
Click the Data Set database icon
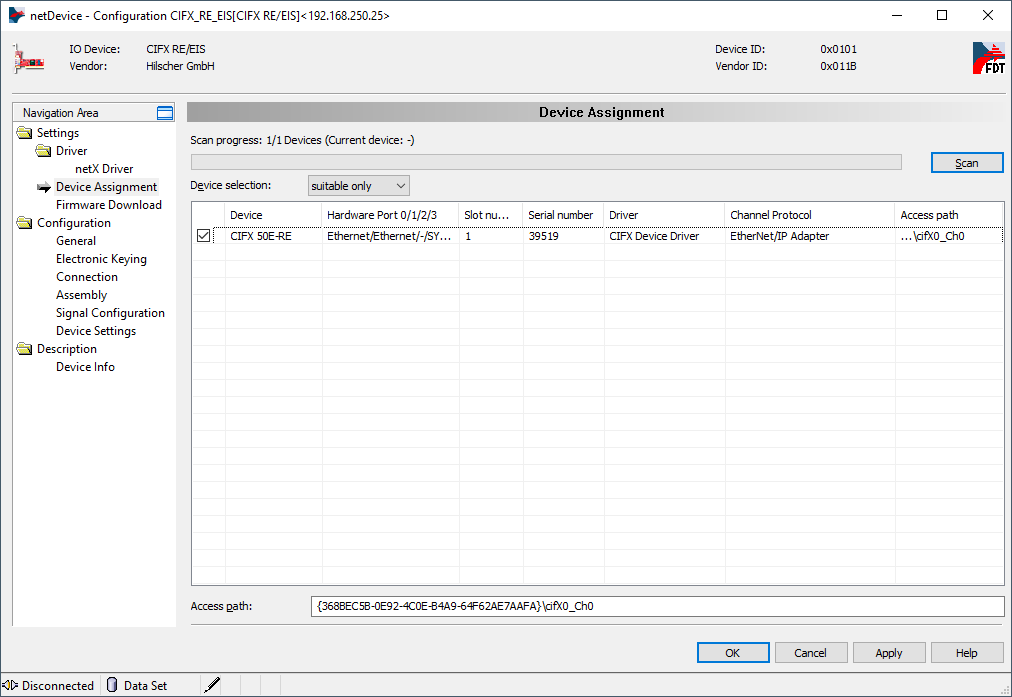[x=112, y=685]
